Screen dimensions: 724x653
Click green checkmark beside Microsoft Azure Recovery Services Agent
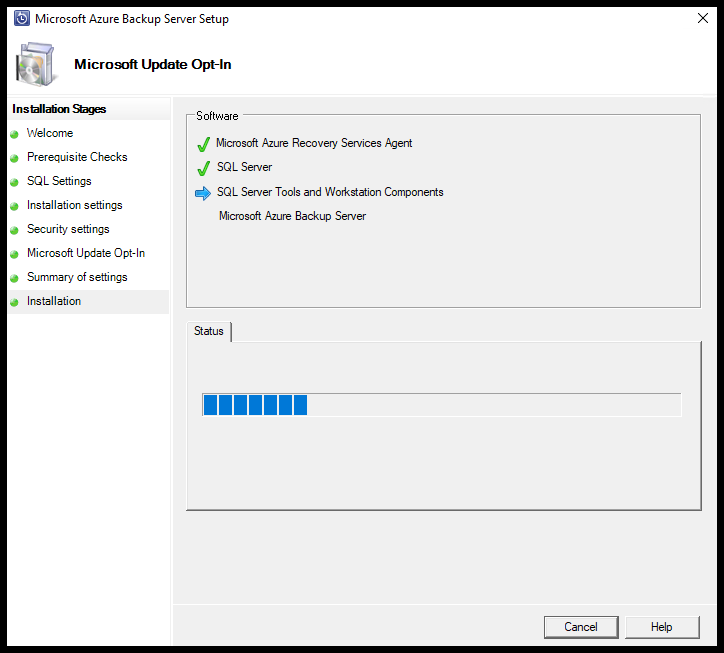click(x=204, y=144)
